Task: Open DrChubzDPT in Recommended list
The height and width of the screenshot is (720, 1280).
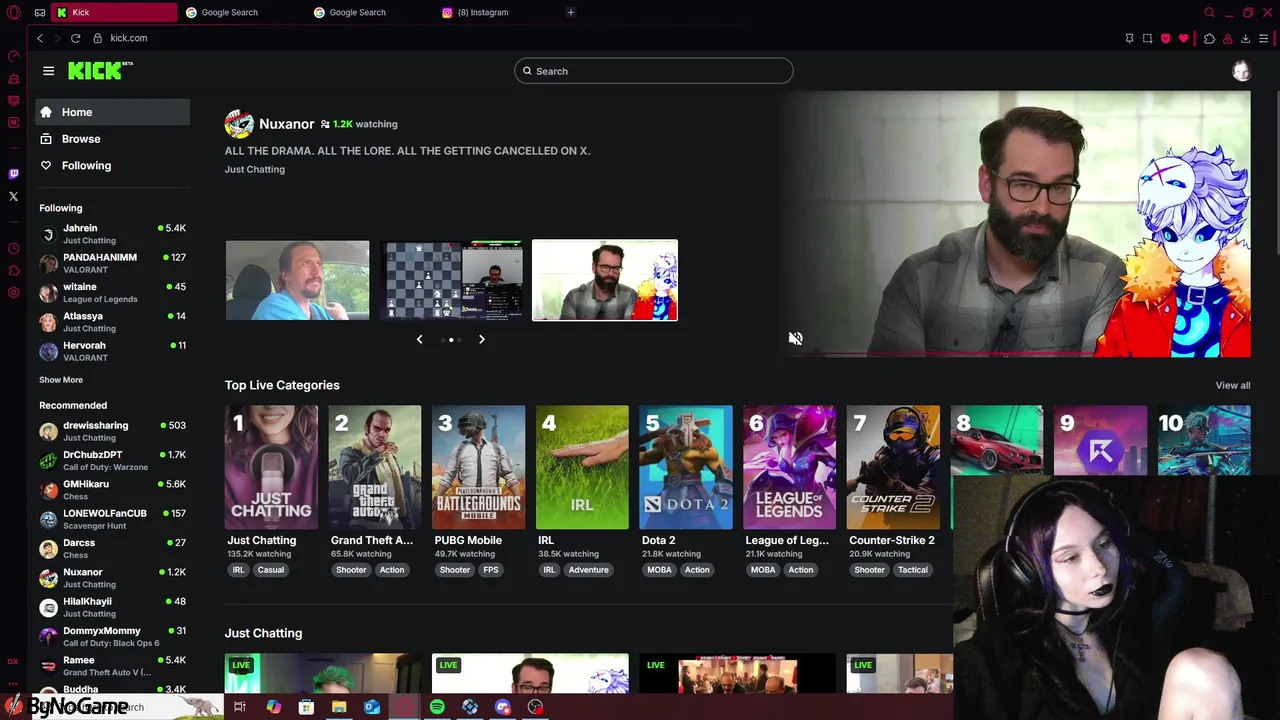Action: click(112, 460)
